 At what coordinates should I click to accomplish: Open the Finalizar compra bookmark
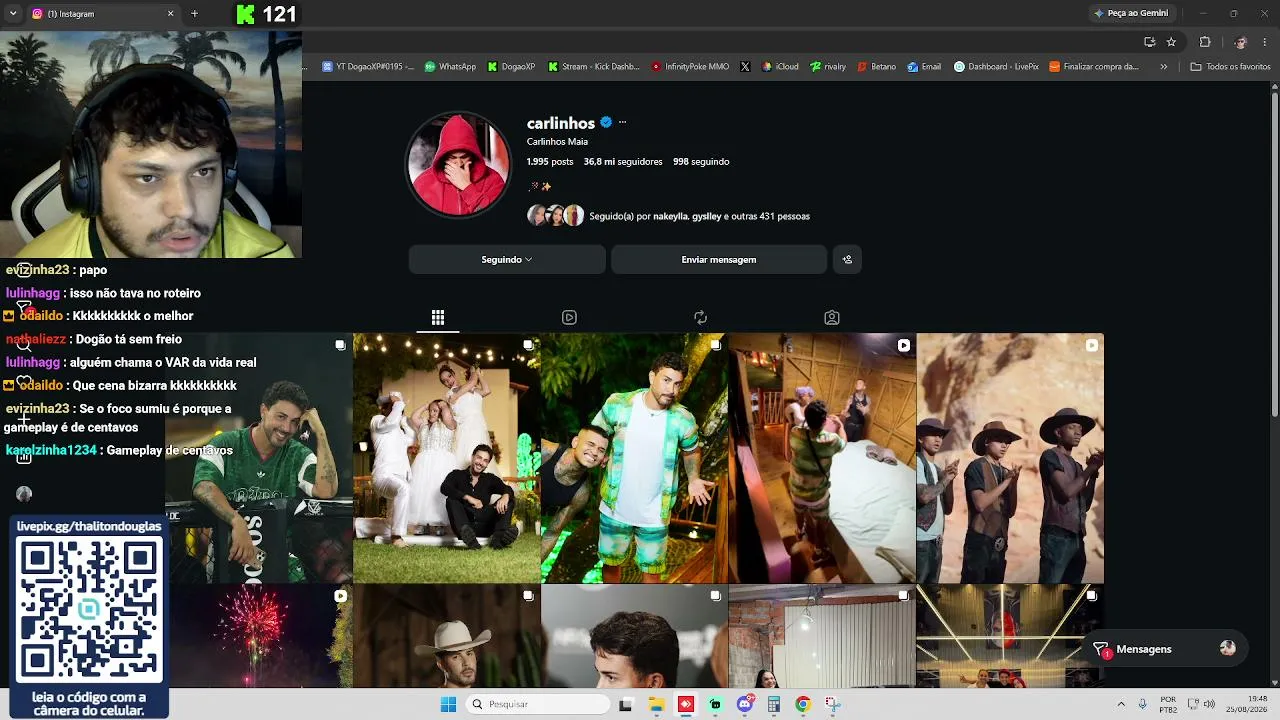[1093, 67]
